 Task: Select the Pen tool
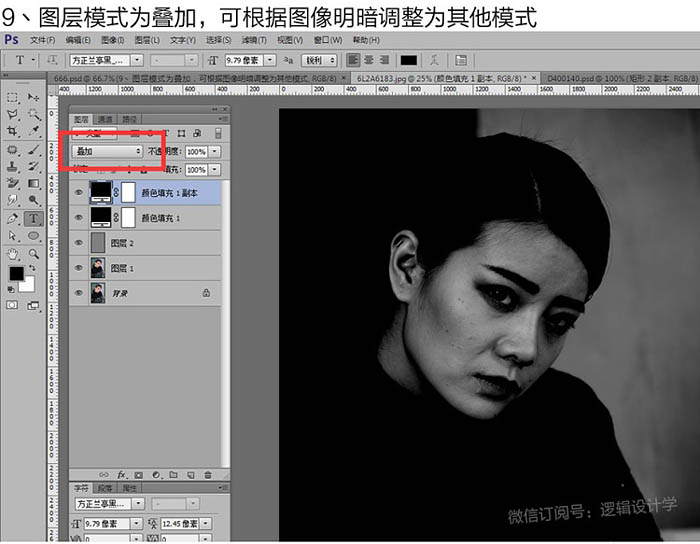(x=12, y=219)
